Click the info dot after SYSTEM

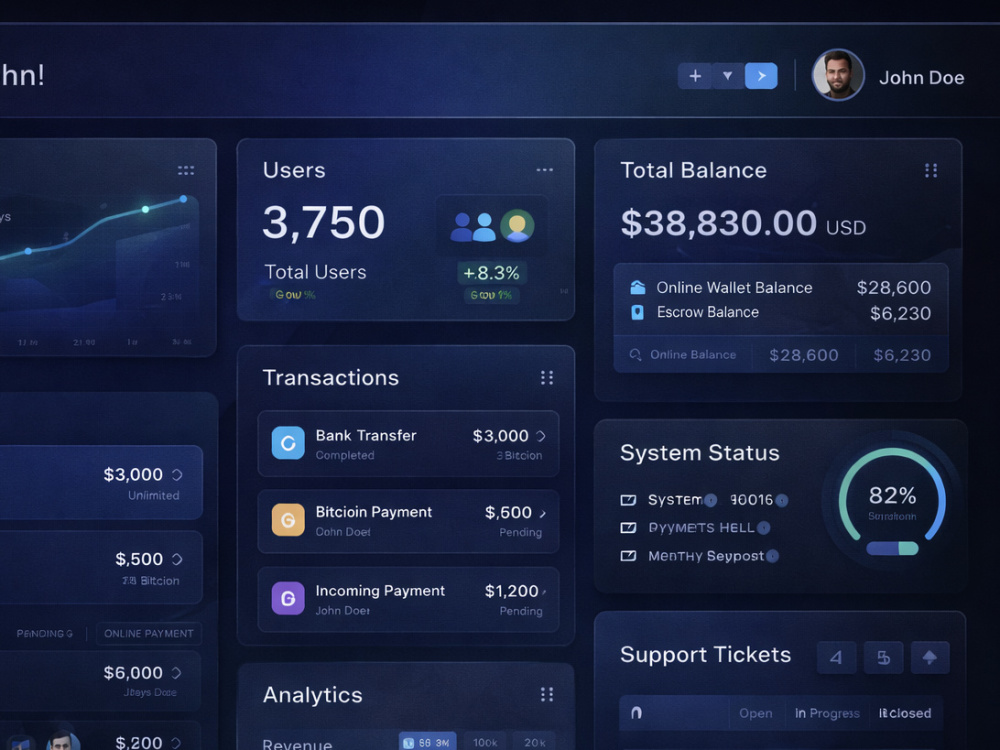[710, 500]
